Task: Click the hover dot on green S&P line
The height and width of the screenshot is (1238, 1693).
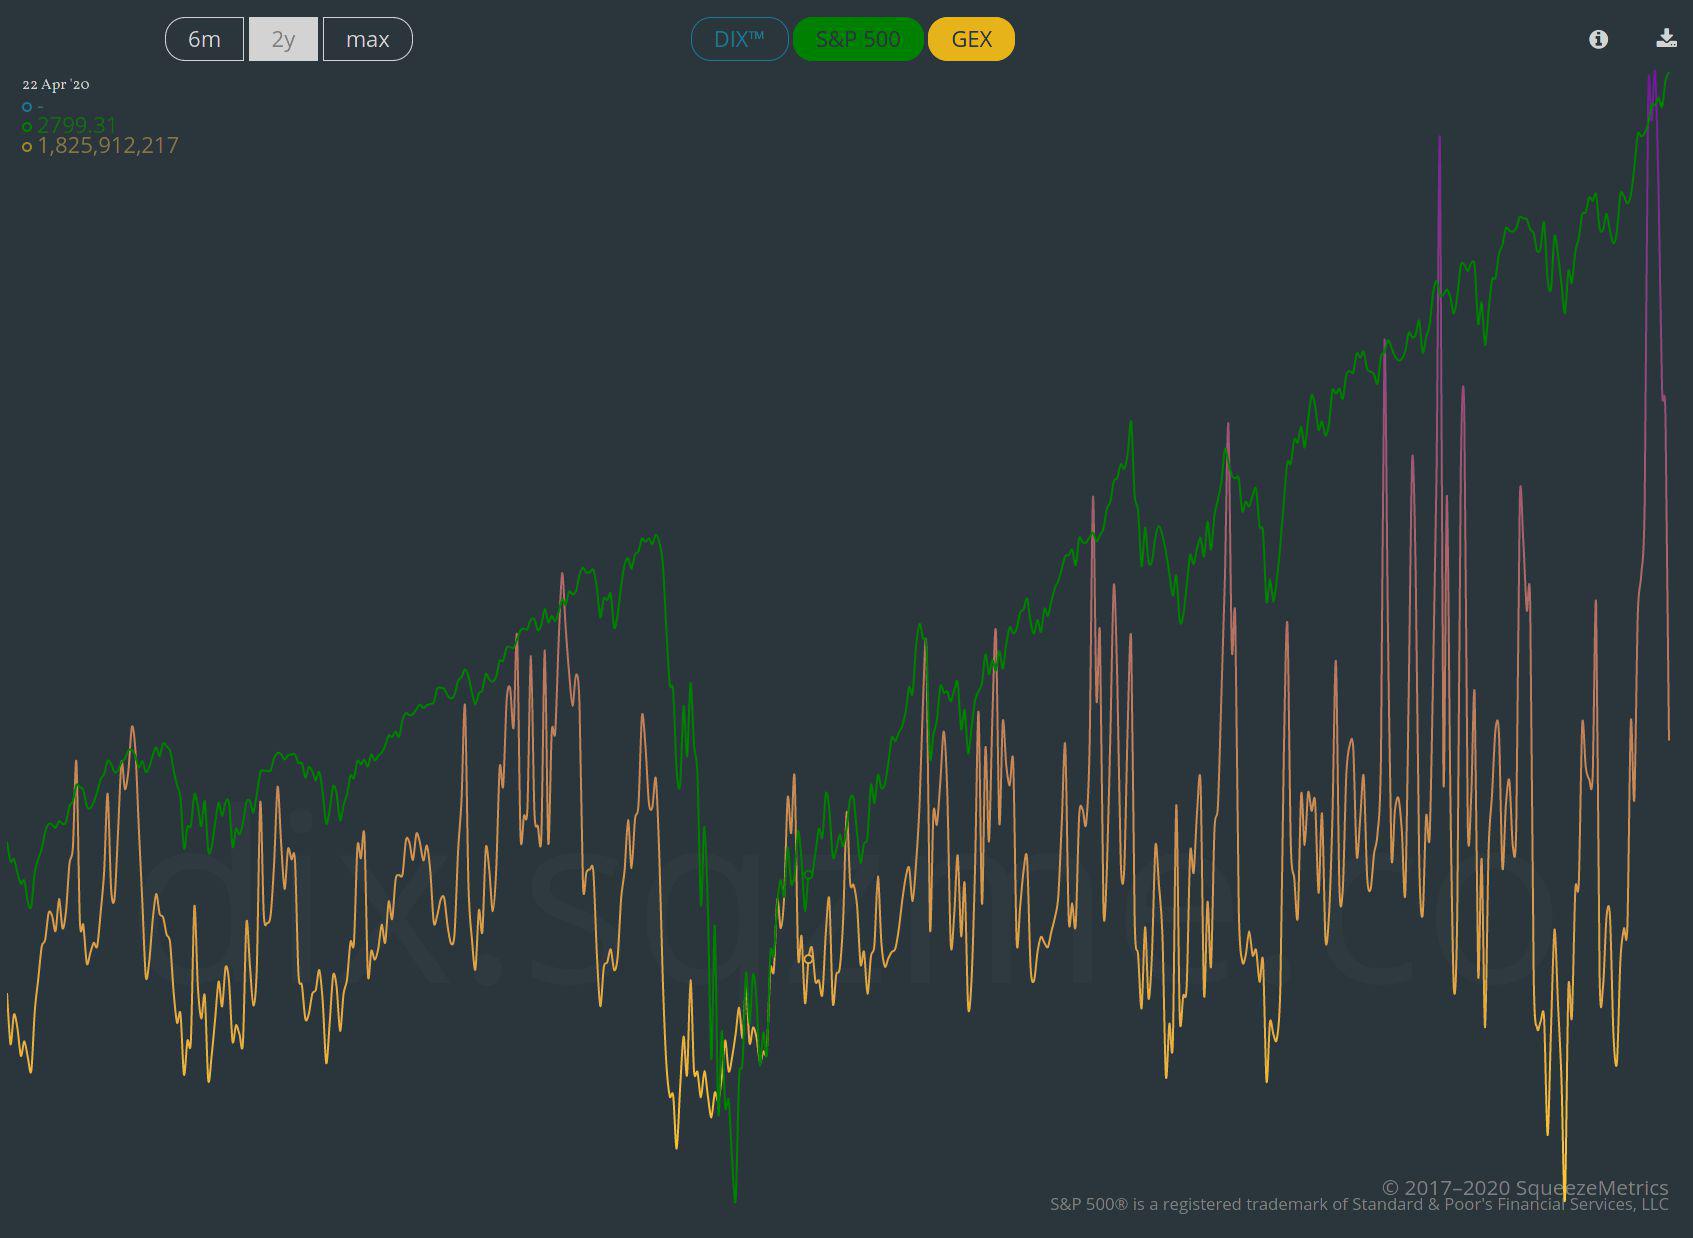Action: click(809, 875)
